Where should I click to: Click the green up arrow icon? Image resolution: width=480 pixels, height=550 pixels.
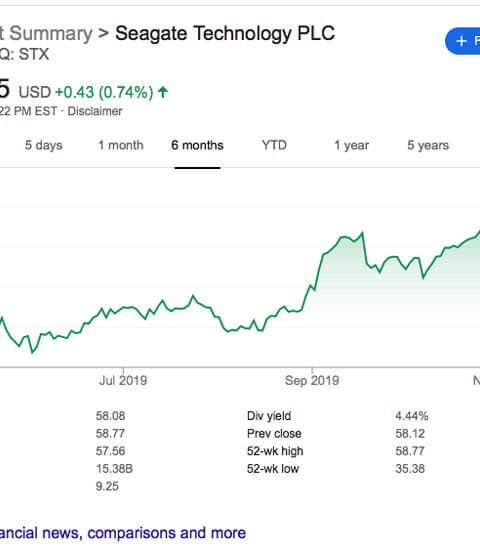click(x=163, y=92)
